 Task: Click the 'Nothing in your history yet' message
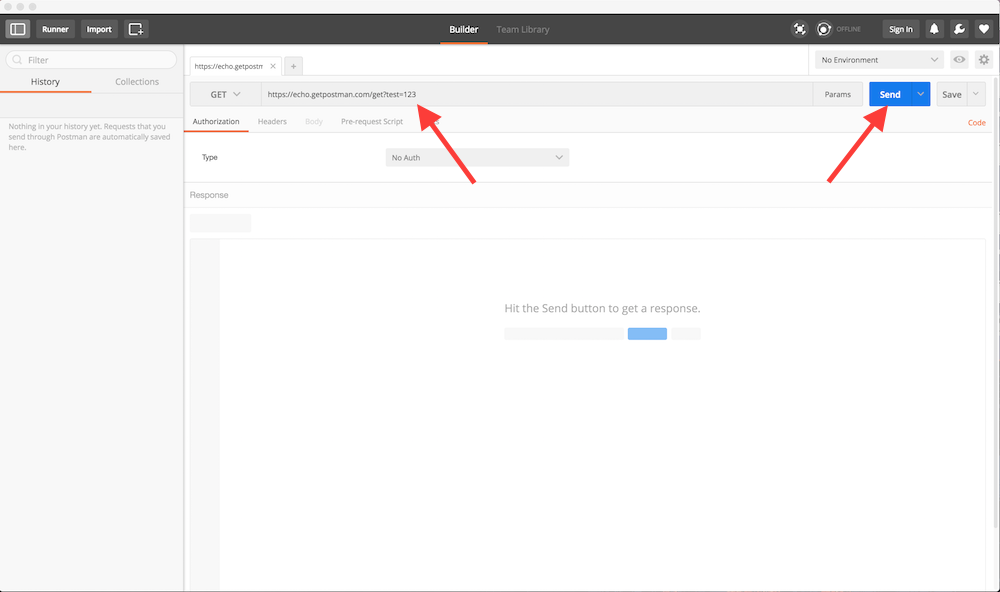coord(89,137)
